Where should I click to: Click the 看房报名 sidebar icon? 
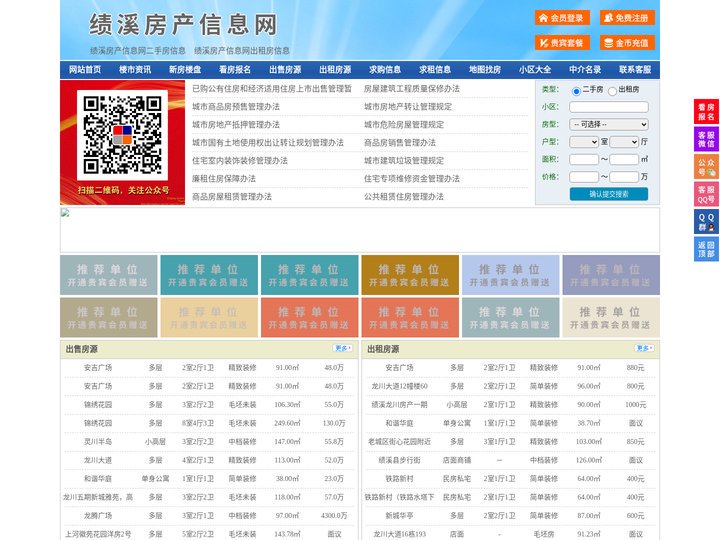pos(706,112)
